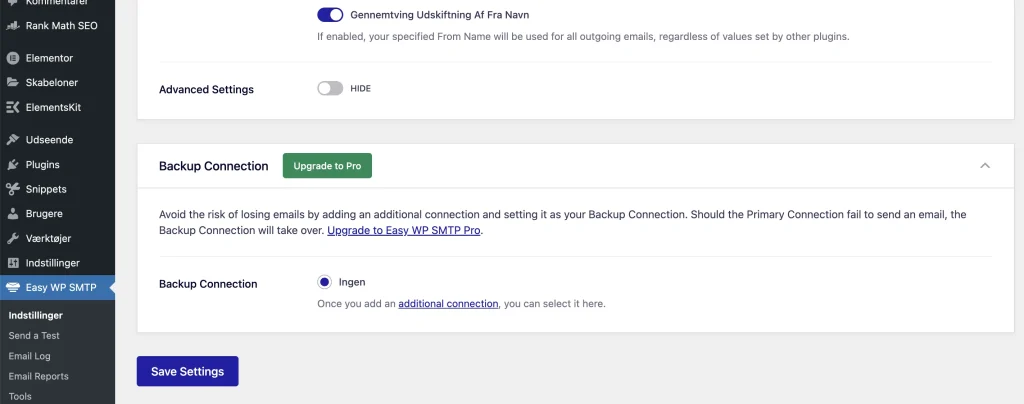This screenshot has height=404, width=1024.
Task: Collapse the Backup Connection panel chevron
Action: pyautogui.click(x=985, y=166)
